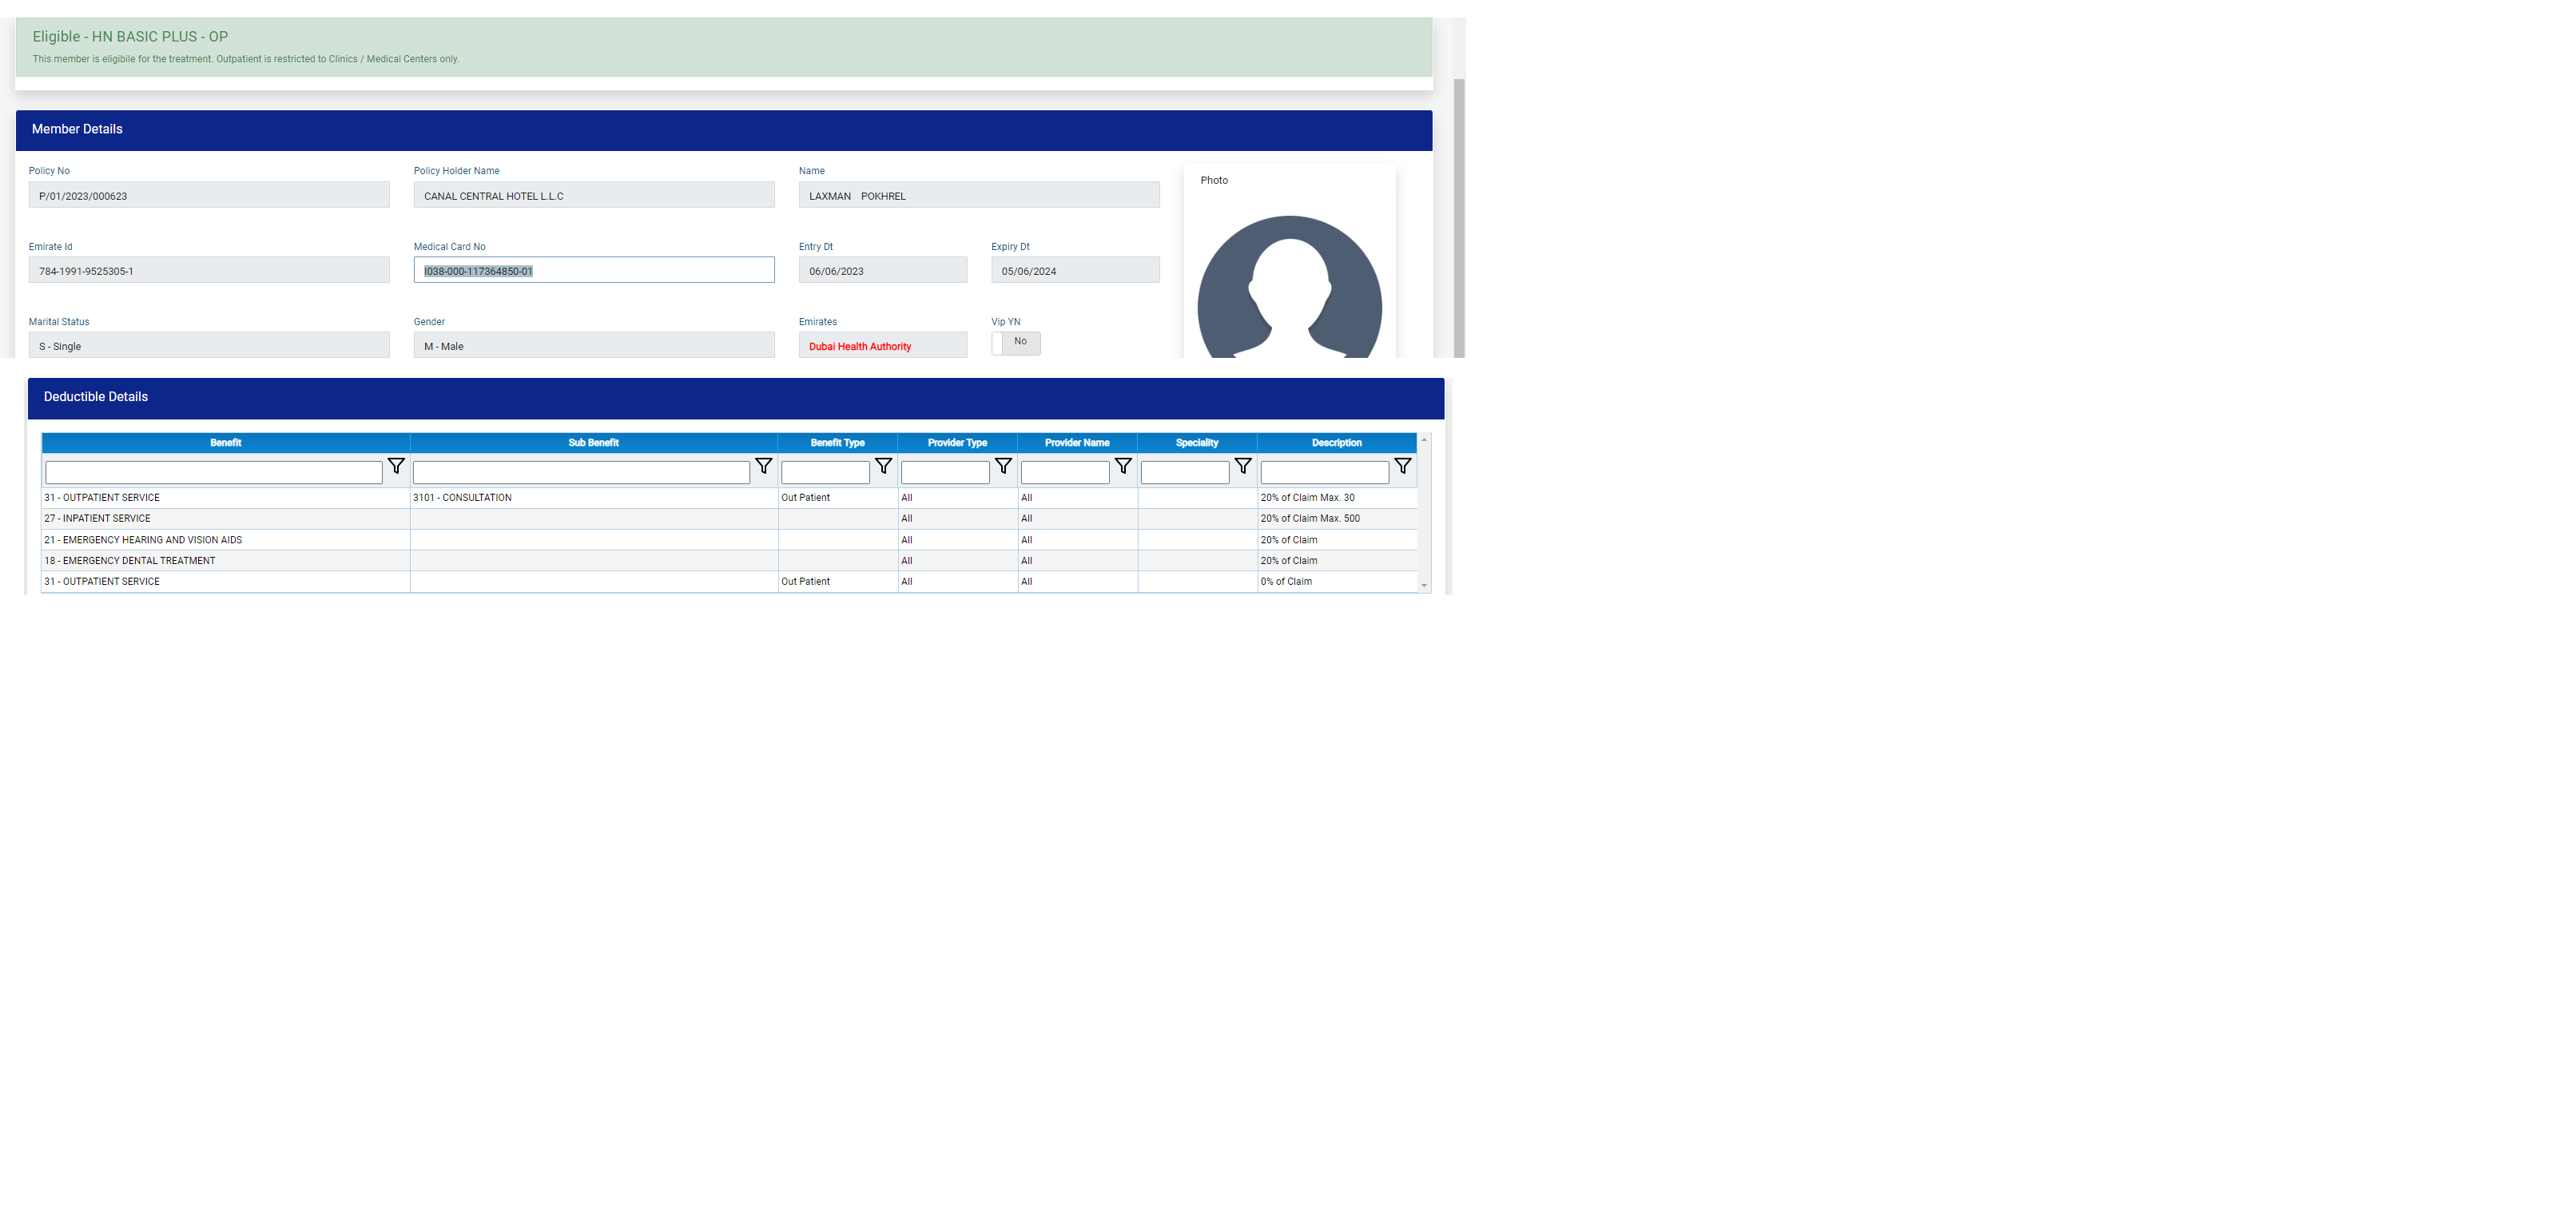Viewport: 2576px width, 1208px height.
Task: Open the Benefit Type filter funnel
Action: point(883,467)
